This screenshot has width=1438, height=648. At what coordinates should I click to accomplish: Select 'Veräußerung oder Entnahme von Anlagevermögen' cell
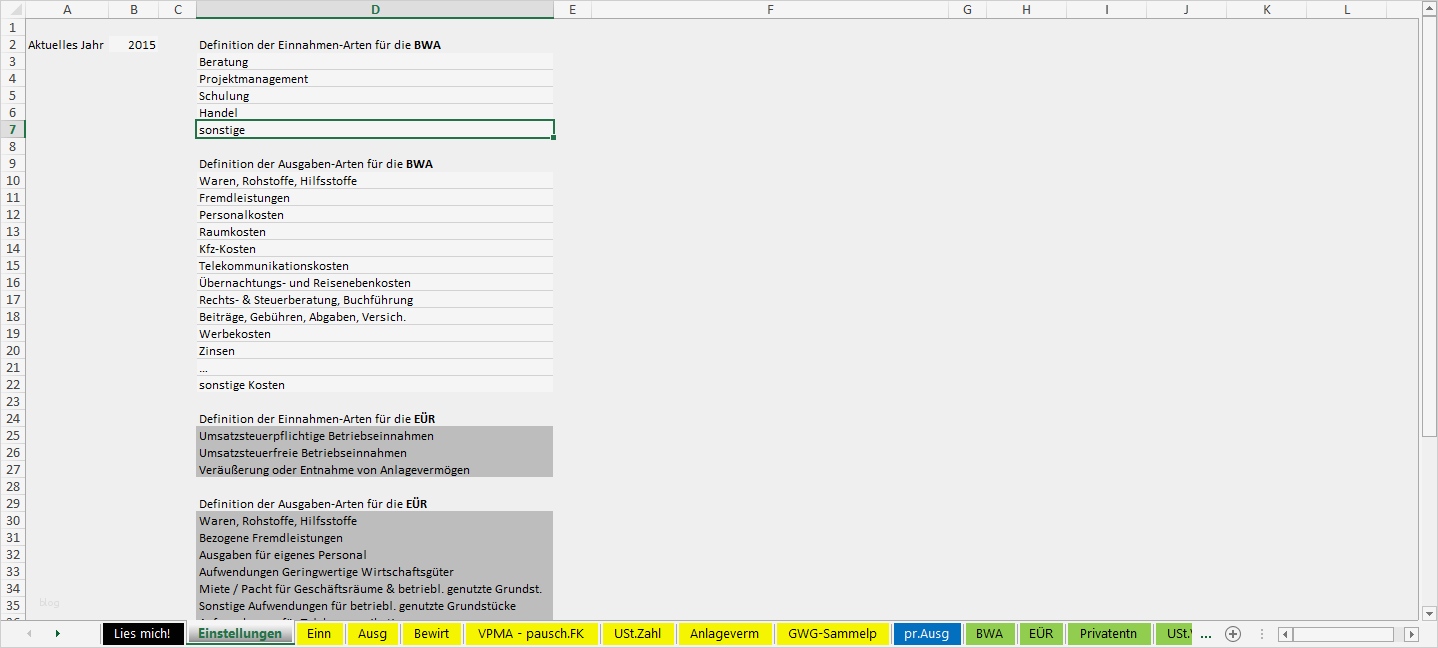coord(375,470)
